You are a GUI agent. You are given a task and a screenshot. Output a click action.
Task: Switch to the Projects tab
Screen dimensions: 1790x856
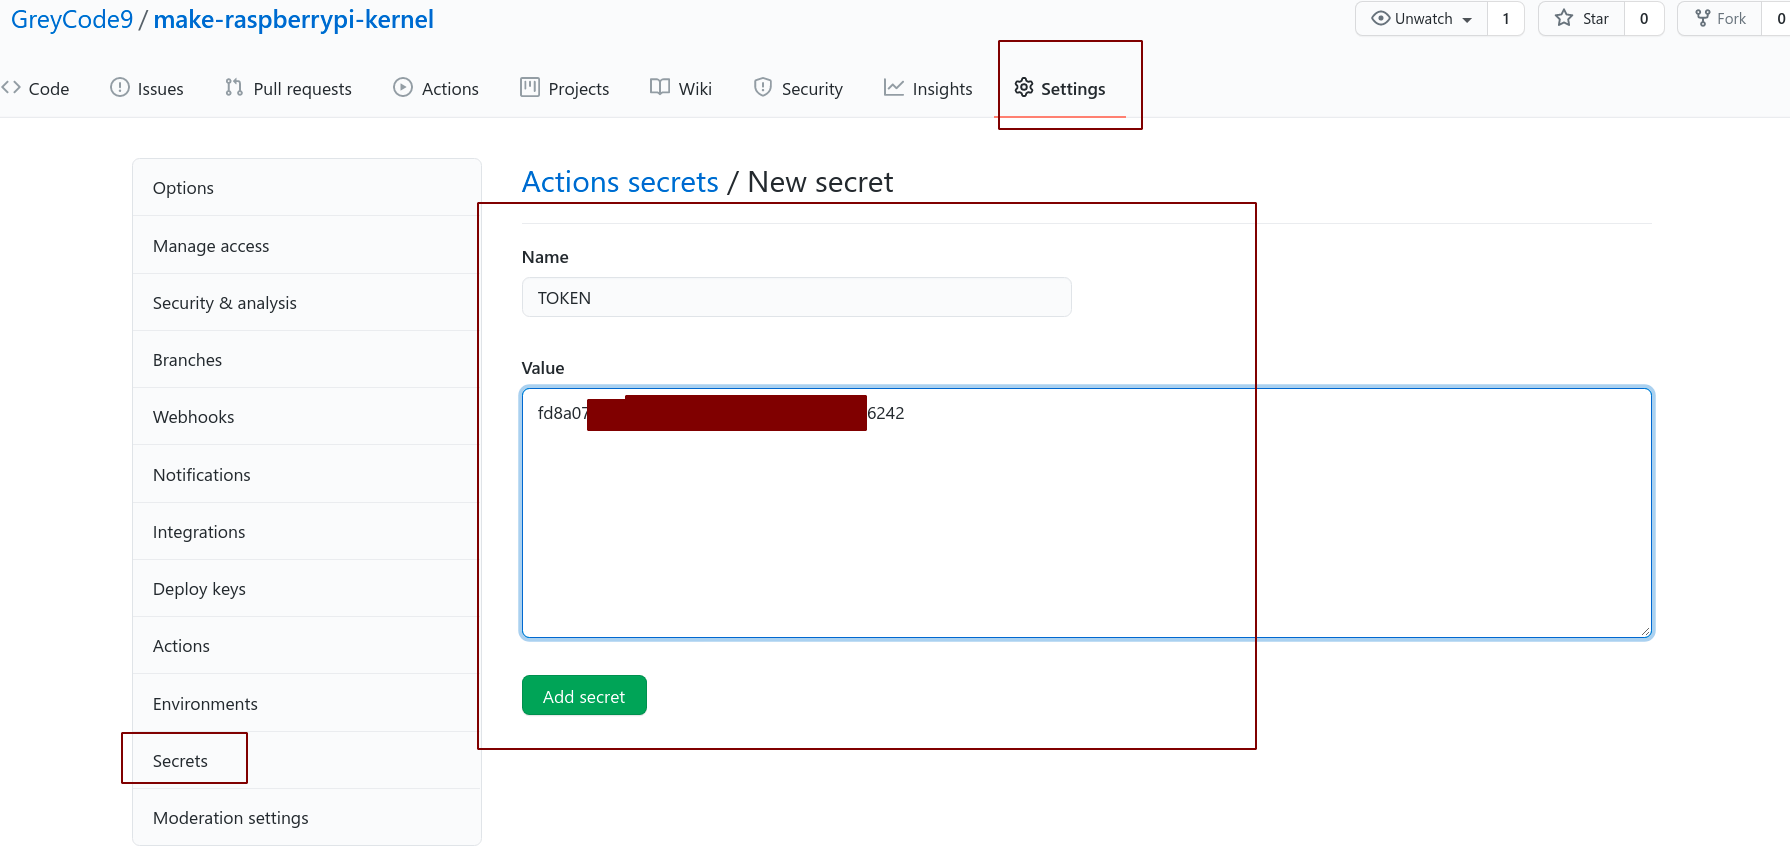[565, 89]
